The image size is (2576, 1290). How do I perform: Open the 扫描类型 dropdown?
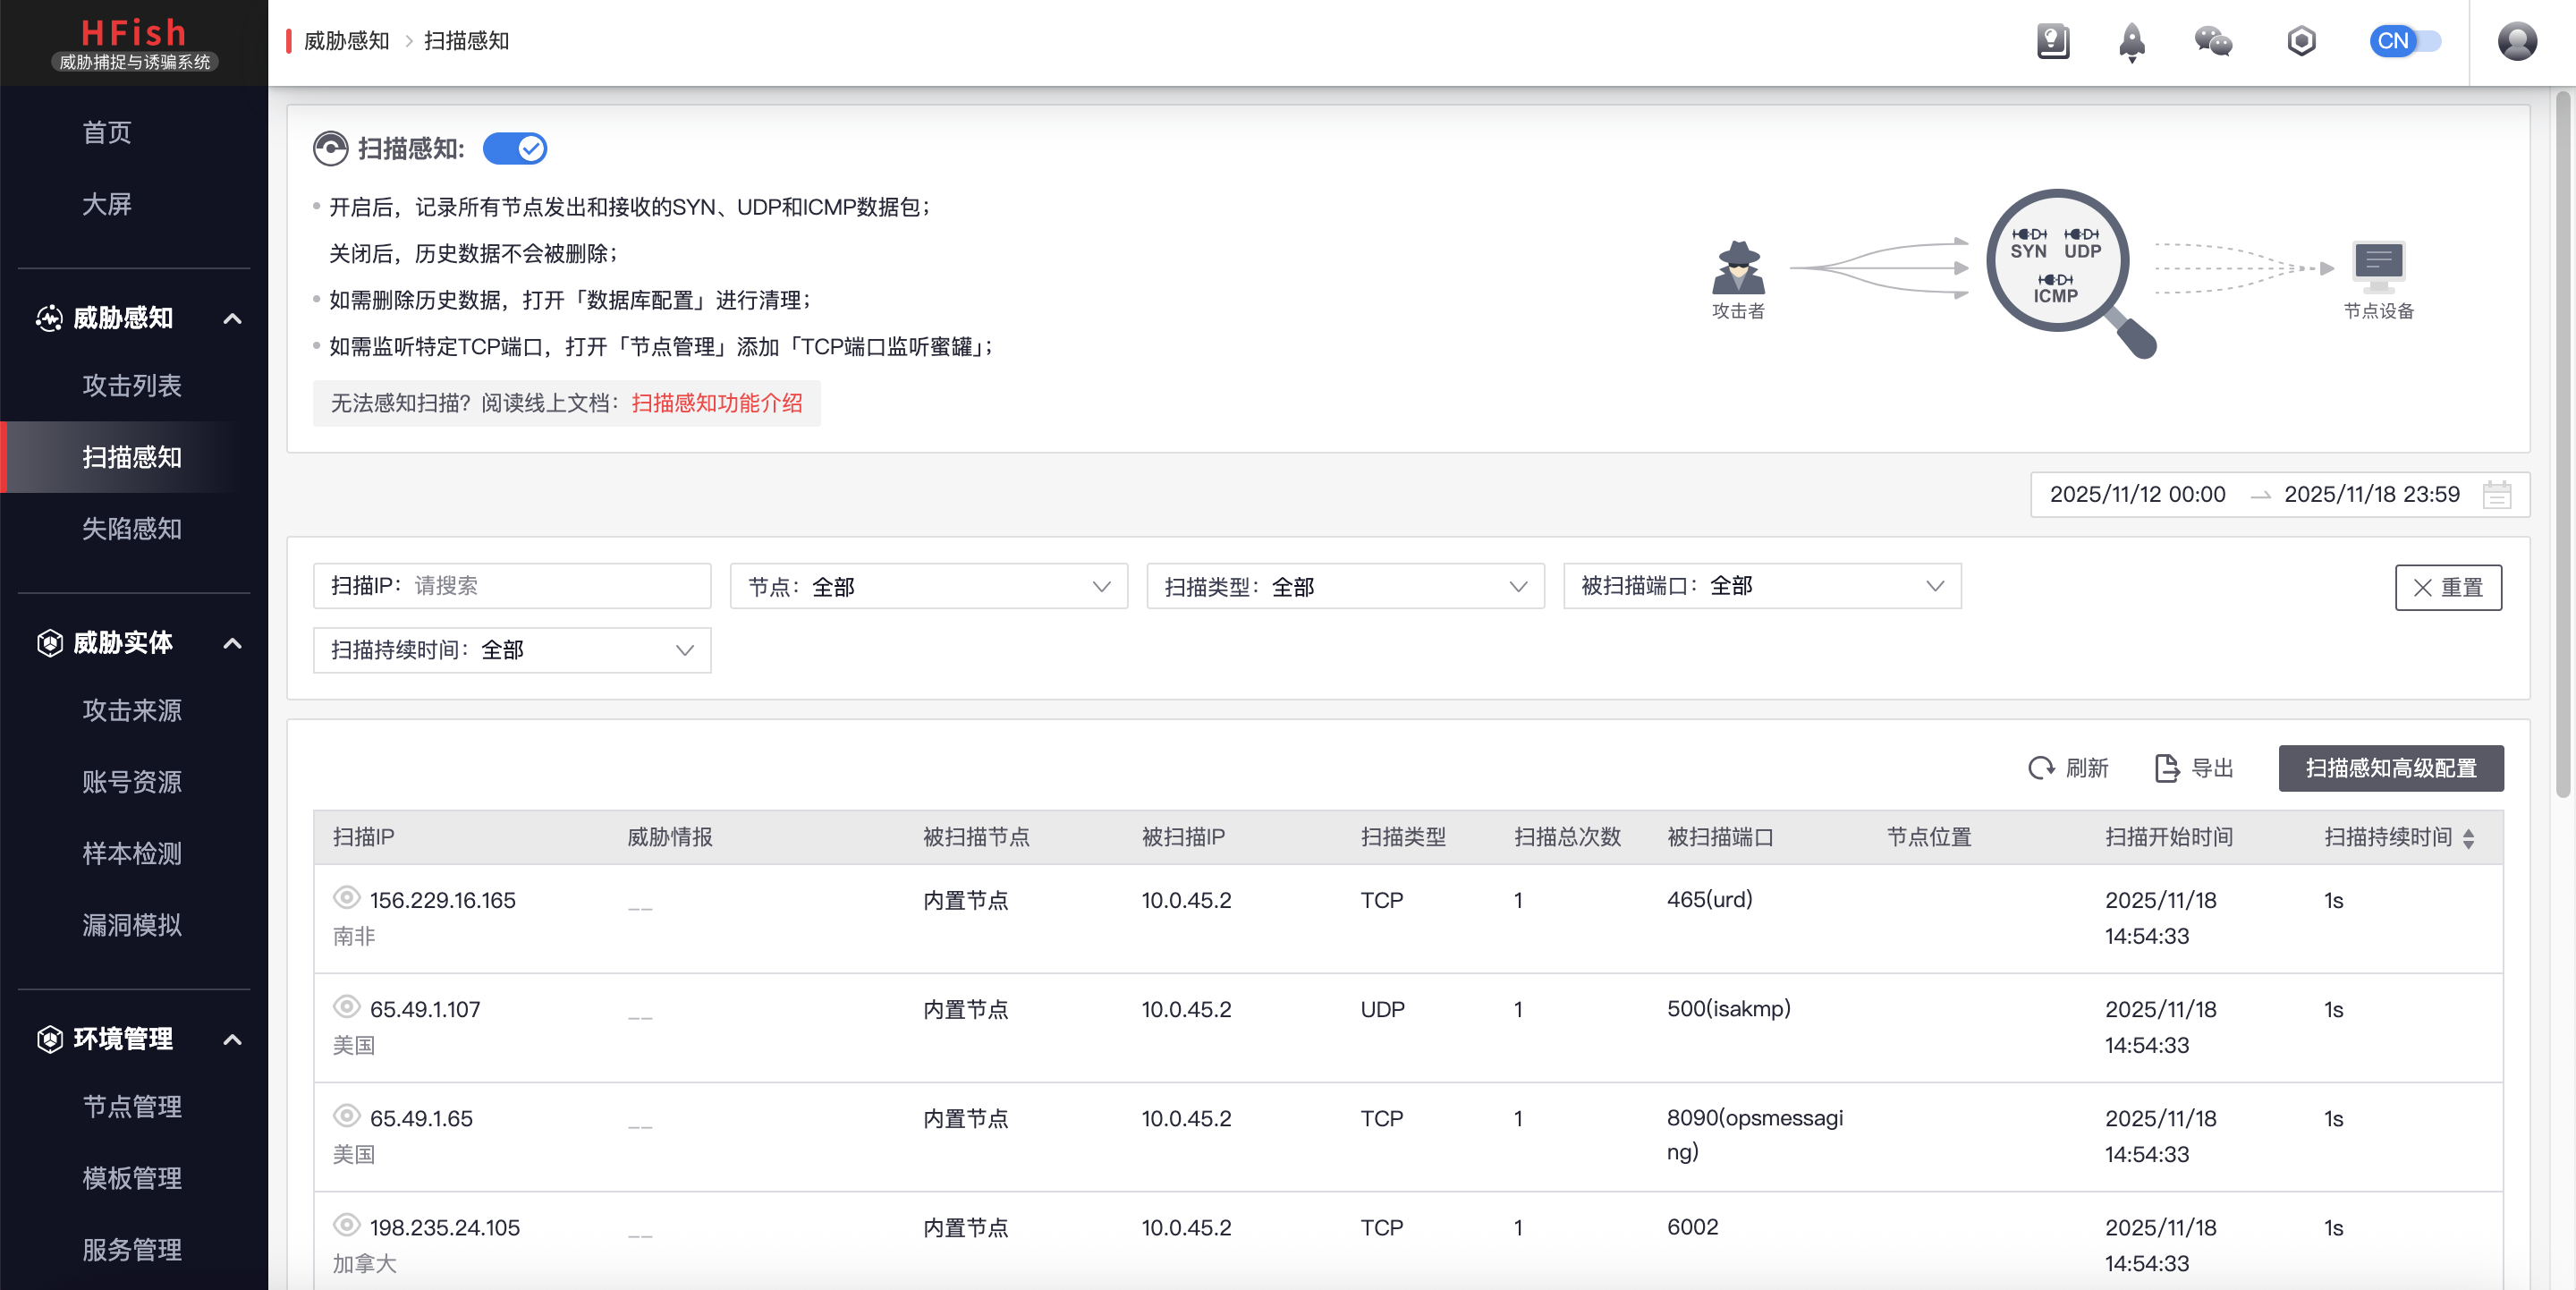click(x=1344, y=587)
